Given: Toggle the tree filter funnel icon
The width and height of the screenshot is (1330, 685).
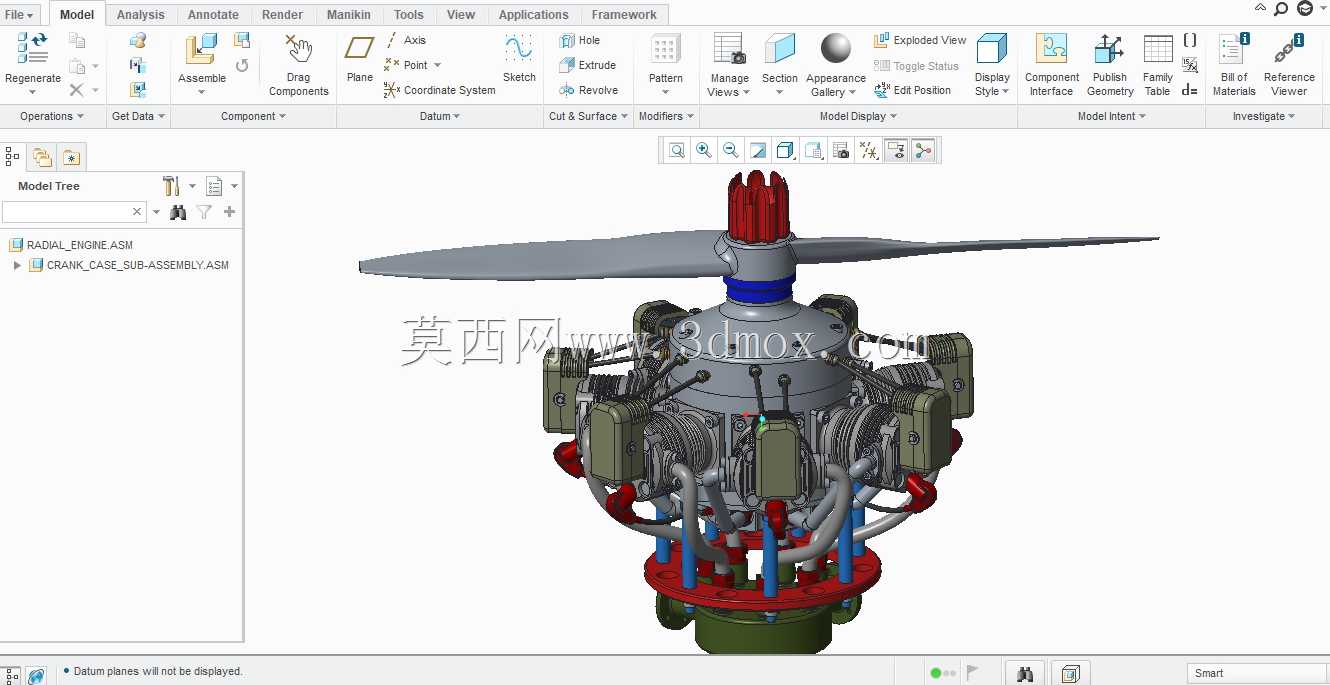Looking at the screenshot, I should tap(204, 212).
